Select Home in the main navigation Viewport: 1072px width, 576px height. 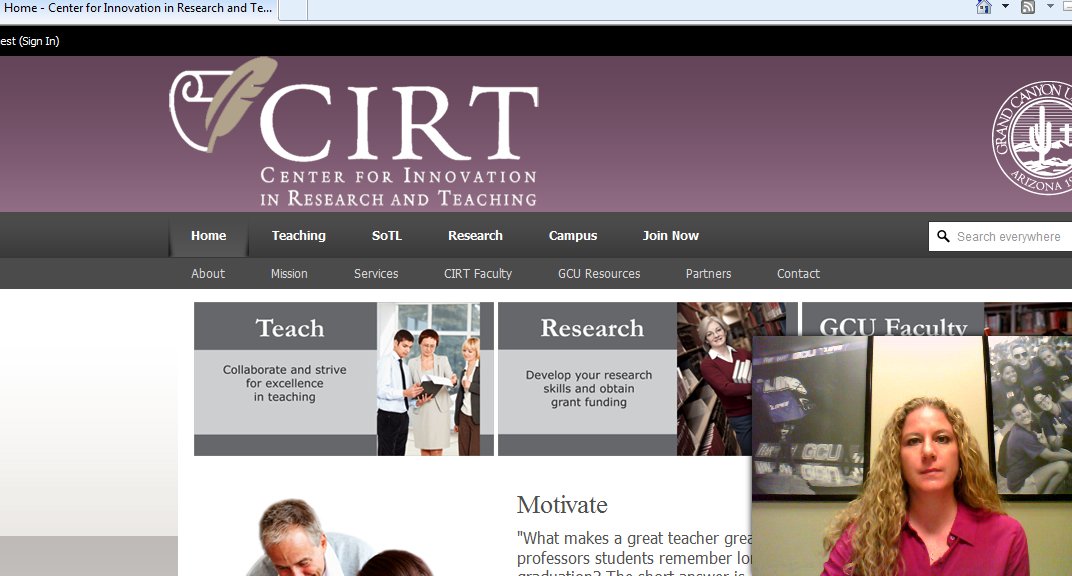tap(208, 236)
